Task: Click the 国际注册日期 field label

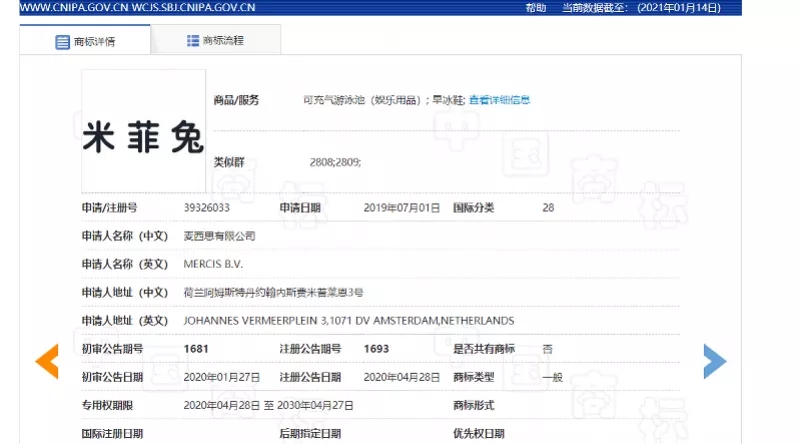Action: click(112, 434)
